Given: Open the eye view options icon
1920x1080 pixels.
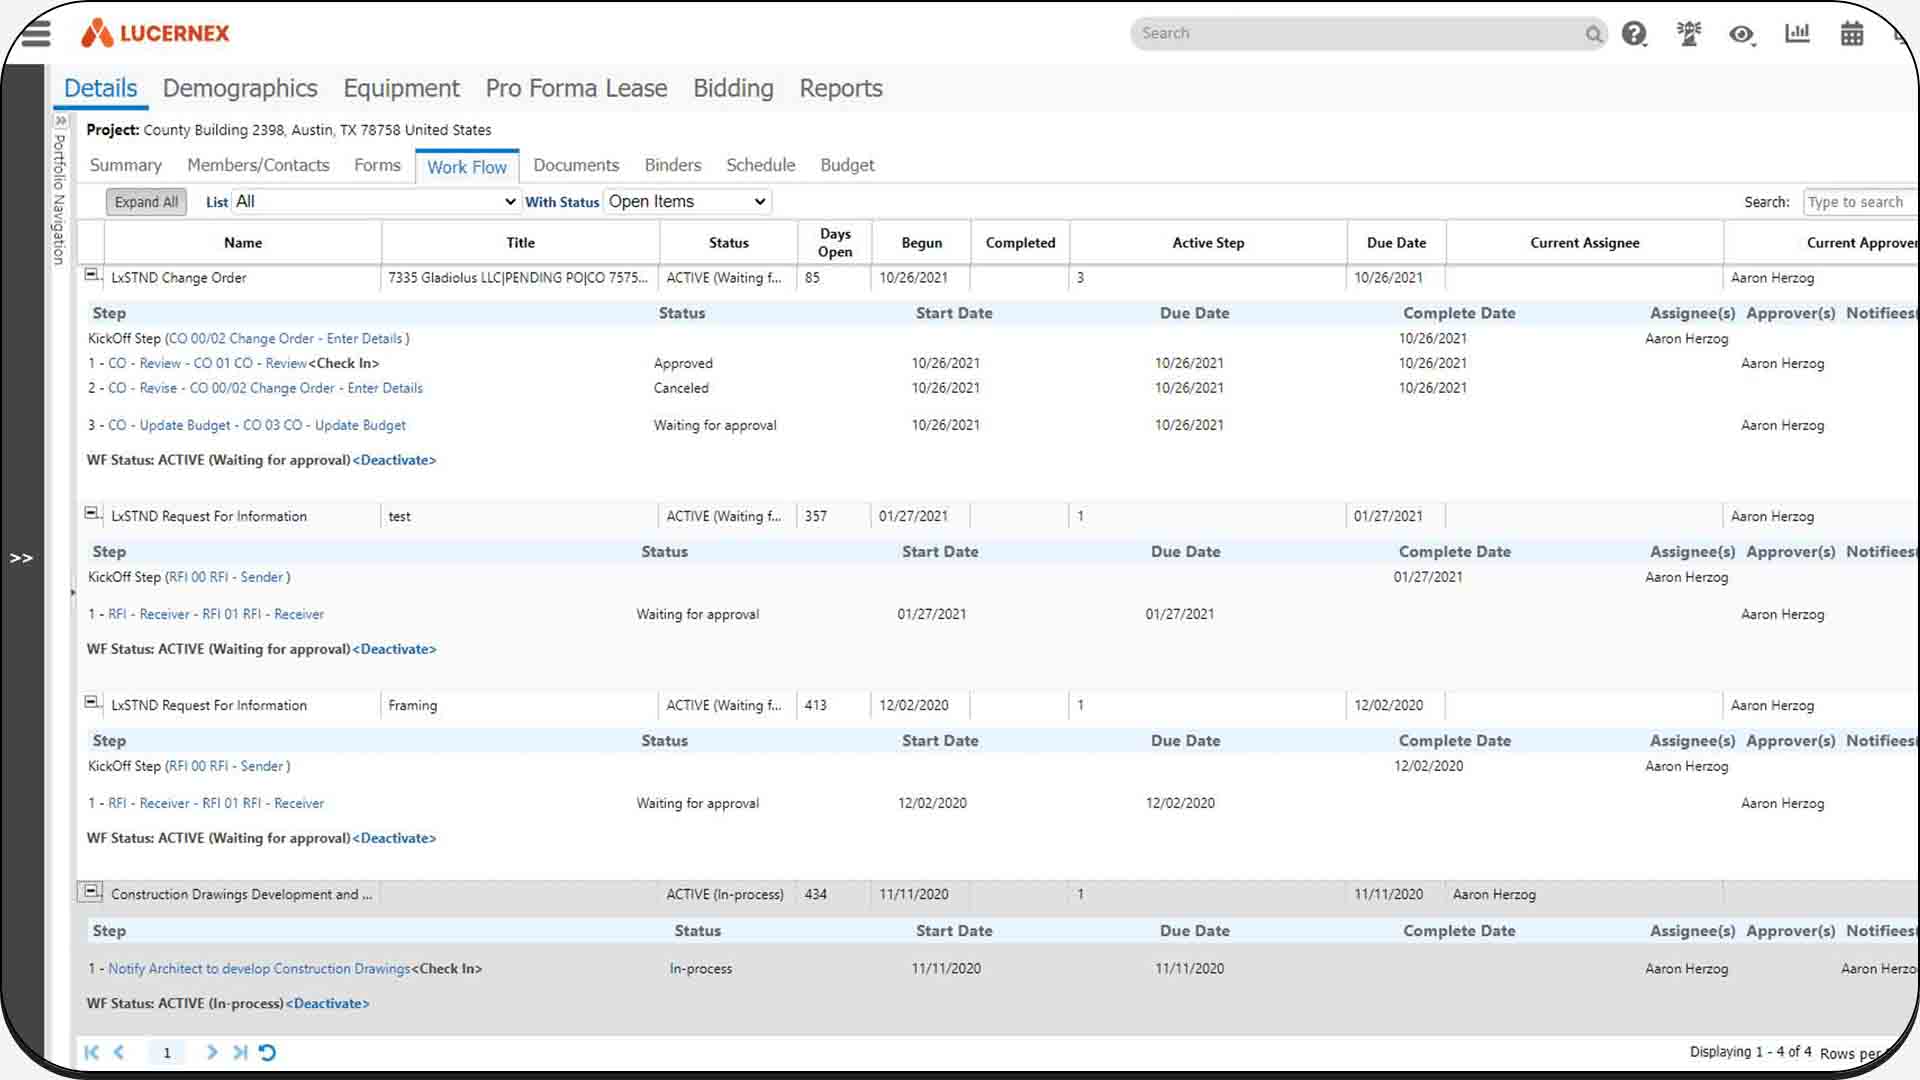Looking at the screenshot, I should point(1740,33).
